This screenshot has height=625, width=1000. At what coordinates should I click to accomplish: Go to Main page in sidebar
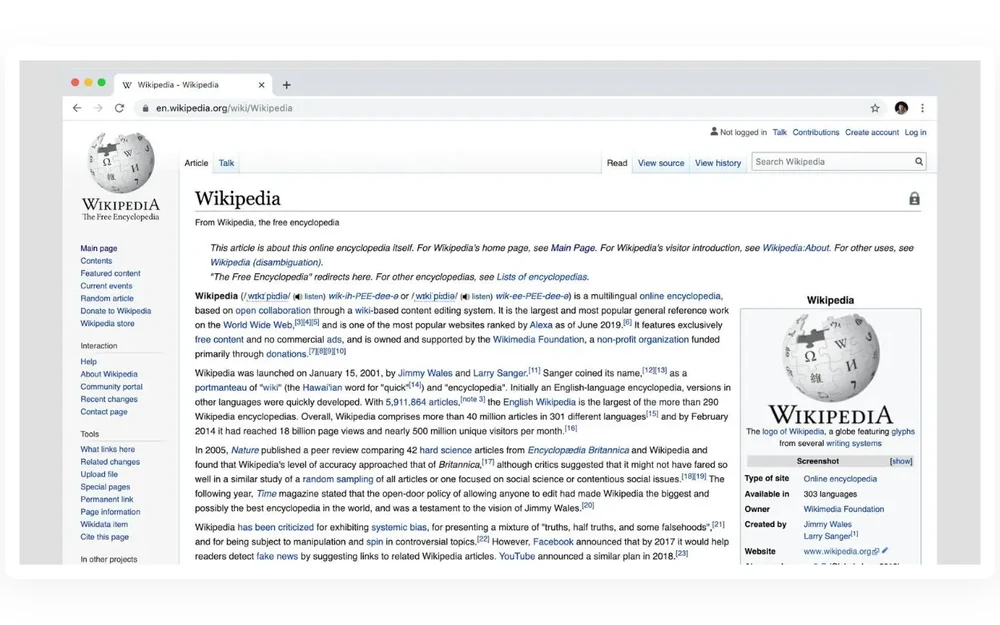pyautogui.click(x=99, y=249)
